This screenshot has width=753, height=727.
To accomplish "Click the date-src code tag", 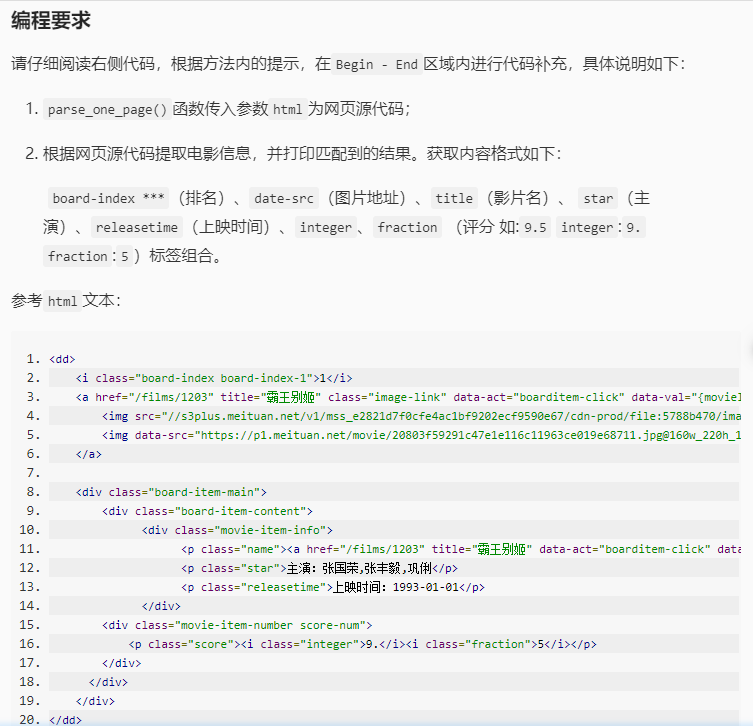I will point(284,198).
